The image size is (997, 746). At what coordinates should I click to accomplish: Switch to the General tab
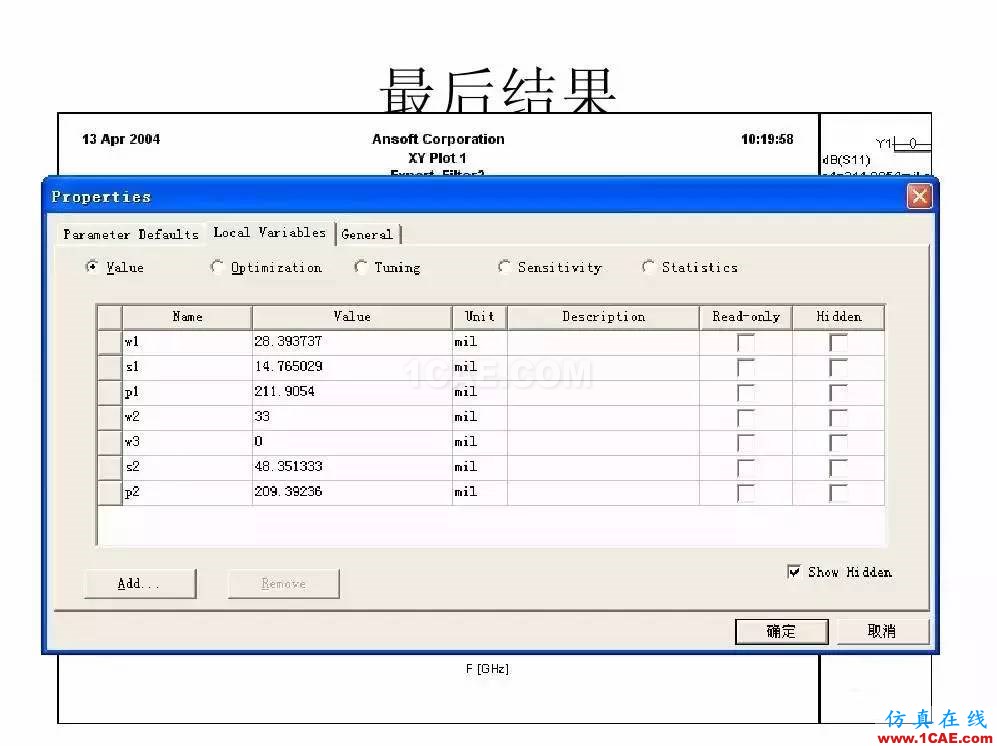coord(368,234)
